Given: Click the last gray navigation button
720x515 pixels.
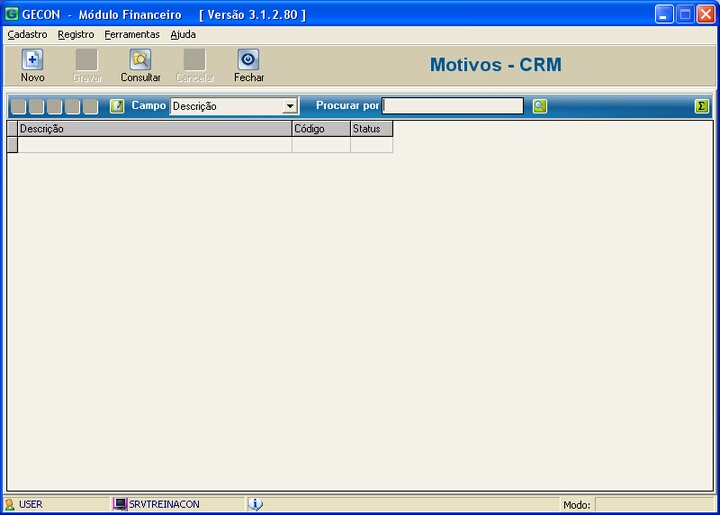Looking at the screenshot, I should [91, 106].
